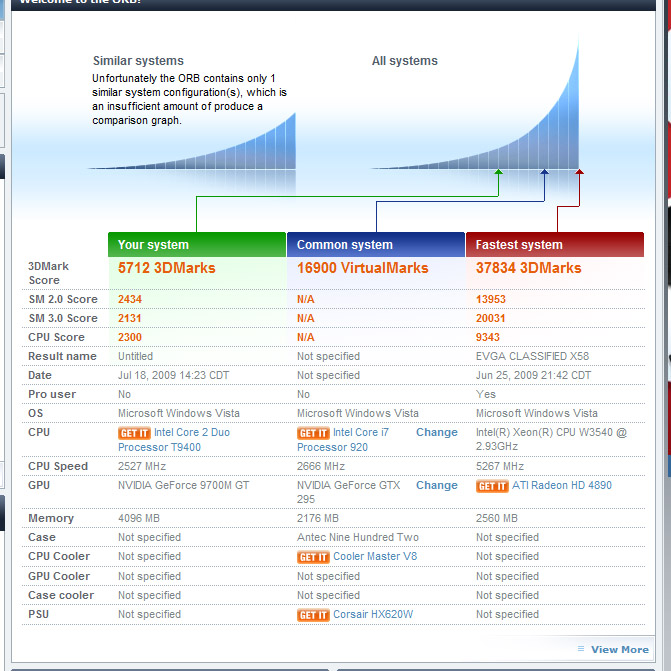Click CPU Speed value 5267 MHz

coord(500,466)
